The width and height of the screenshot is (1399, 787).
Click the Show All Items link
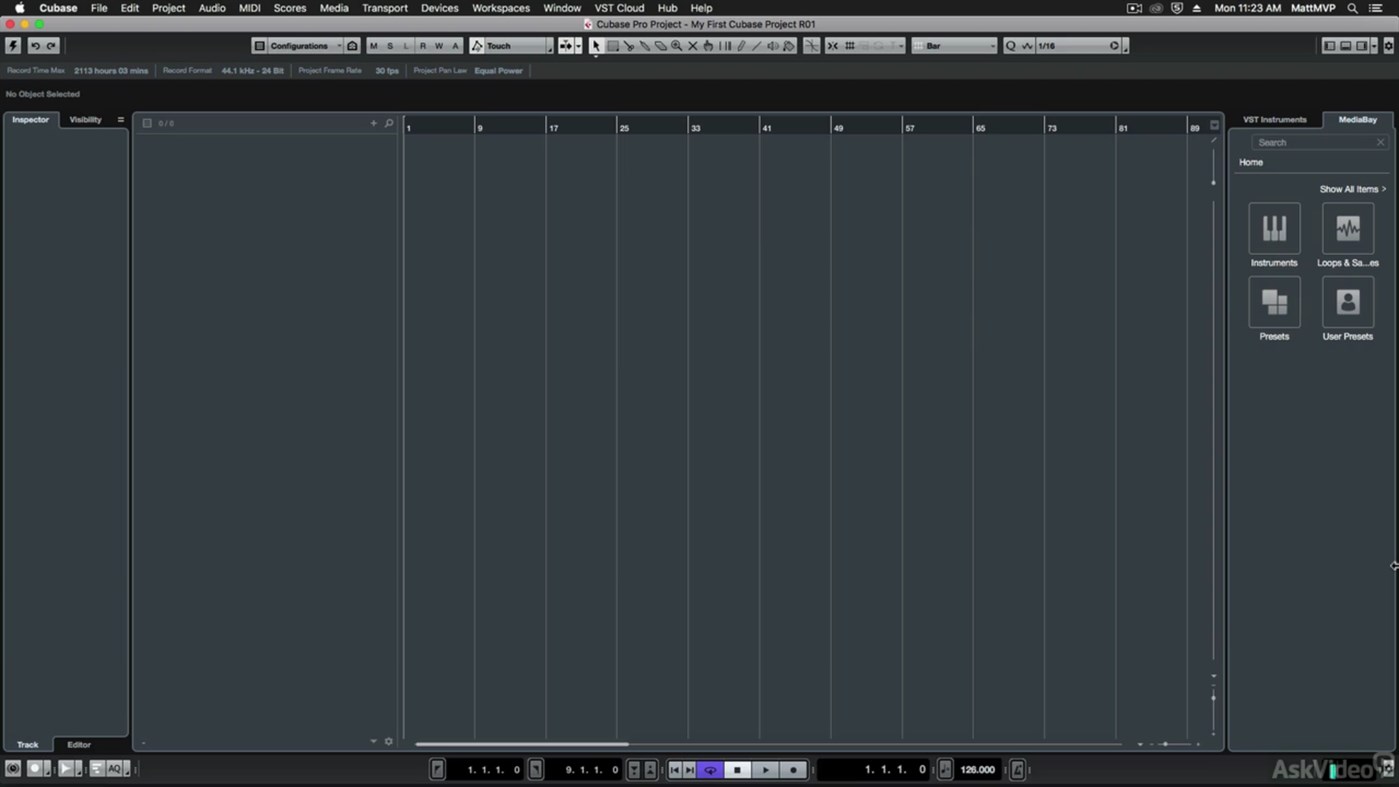[1350, 189]
